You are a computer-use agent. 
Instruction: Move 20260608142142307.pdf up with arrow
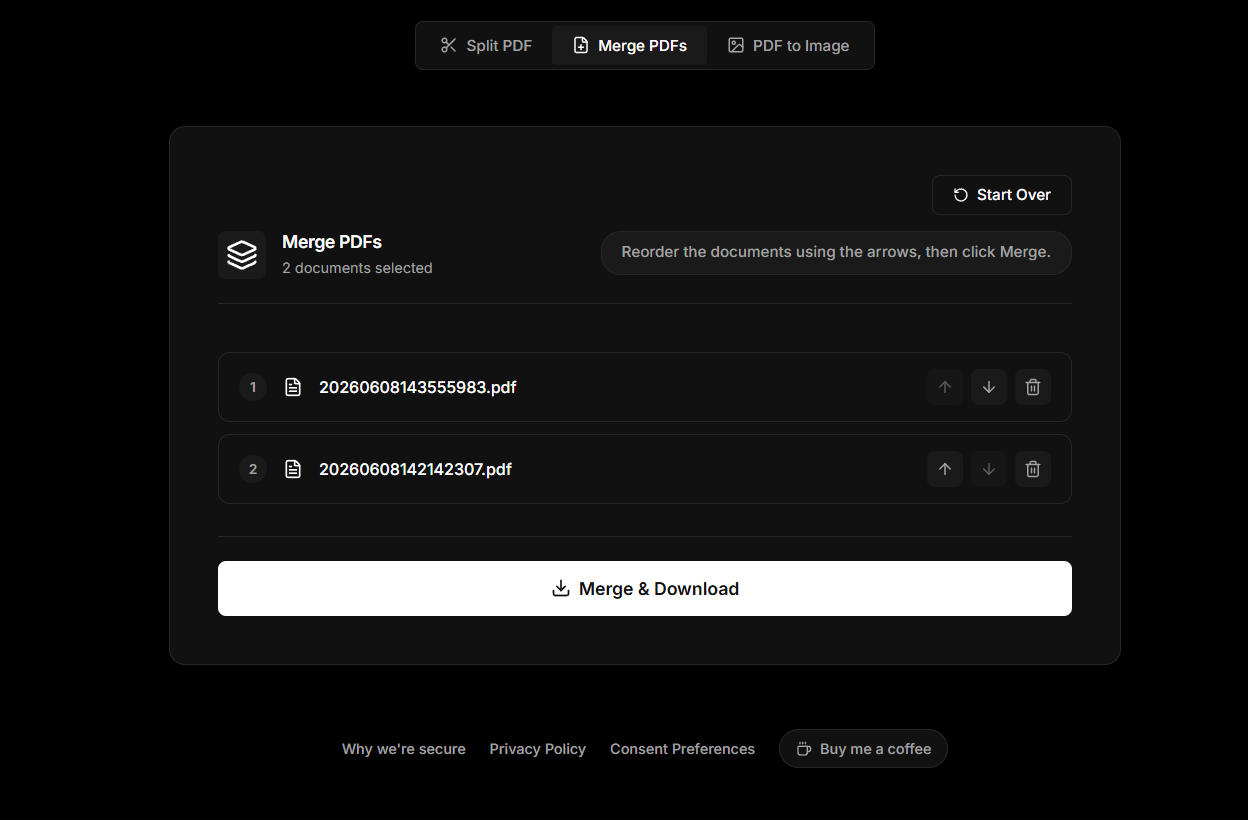[x=945, y=469]
